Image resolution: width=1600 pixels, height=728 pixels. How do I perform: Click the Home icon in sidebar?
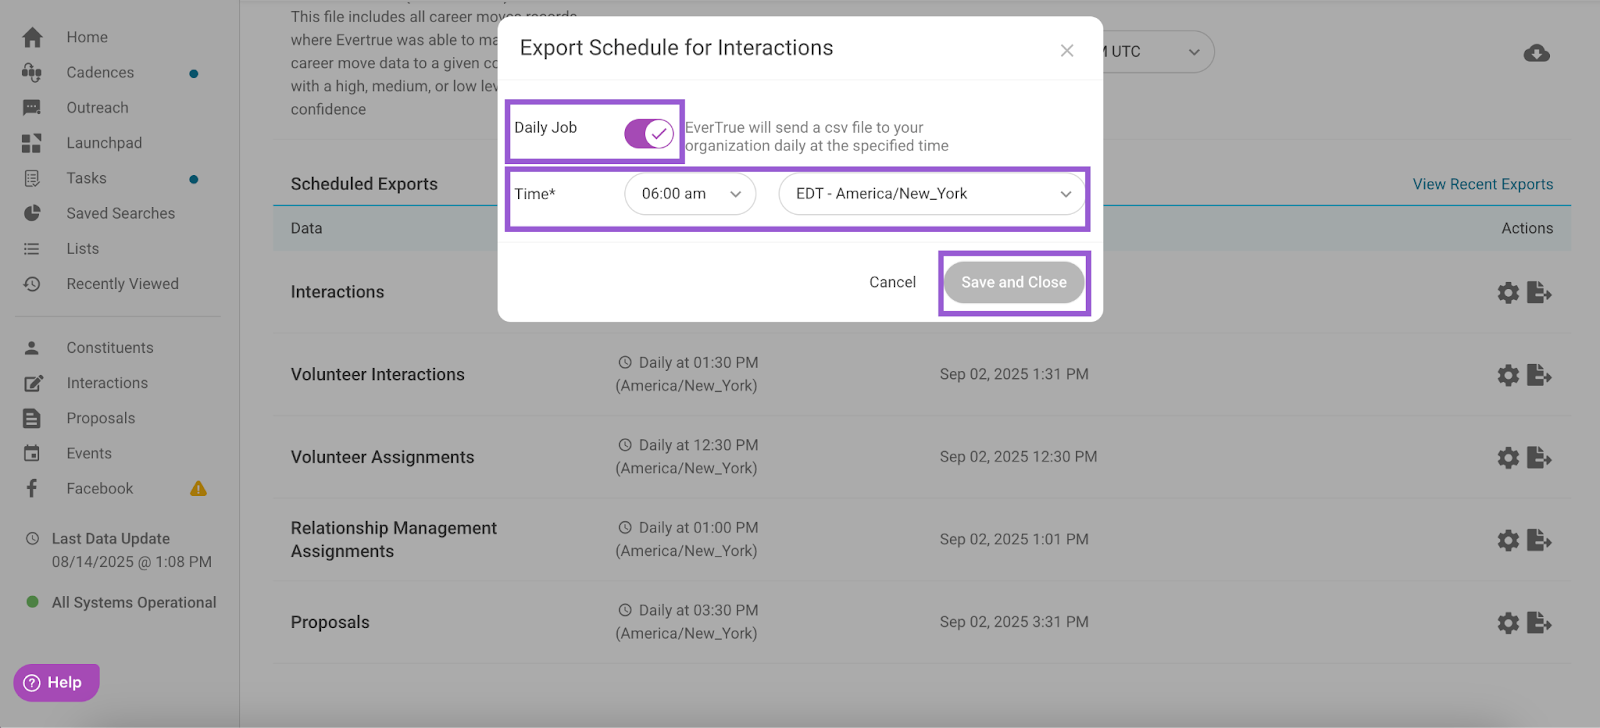point(32,38)
